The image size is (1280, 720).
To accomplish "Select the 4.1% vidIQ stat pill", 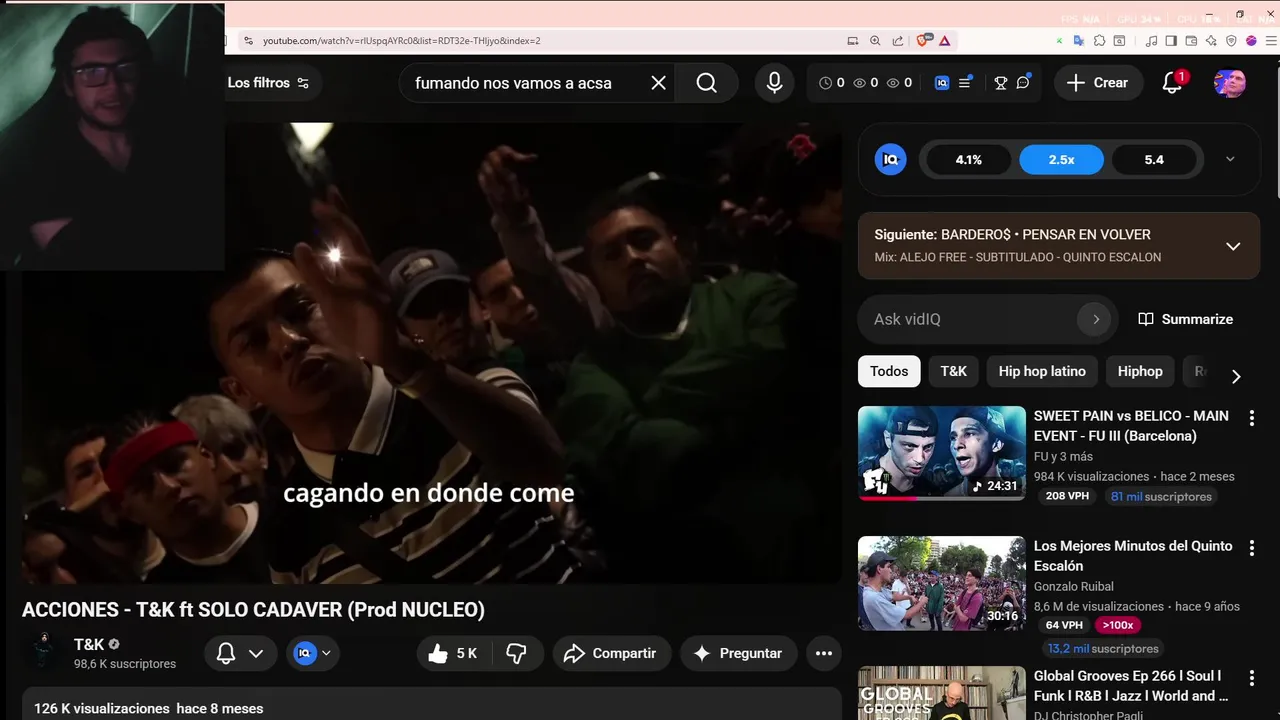I will pos(968,160).
